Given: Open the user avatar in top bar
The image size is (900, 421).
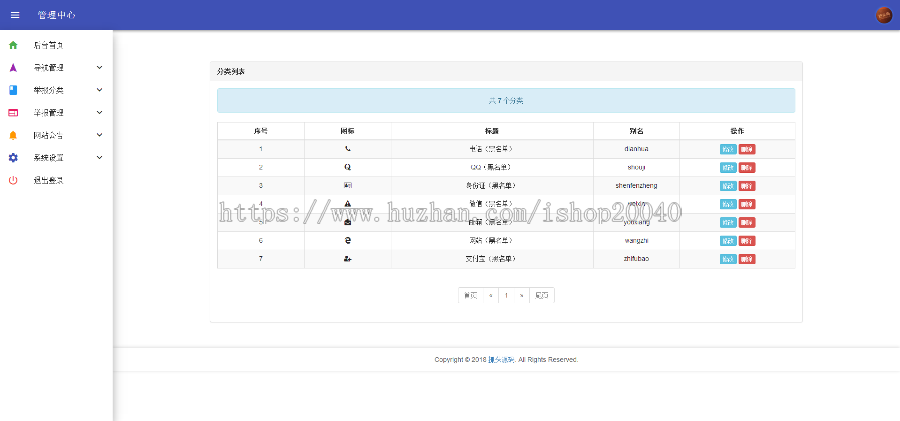Looking at the screenshot, I should [883, 15].
